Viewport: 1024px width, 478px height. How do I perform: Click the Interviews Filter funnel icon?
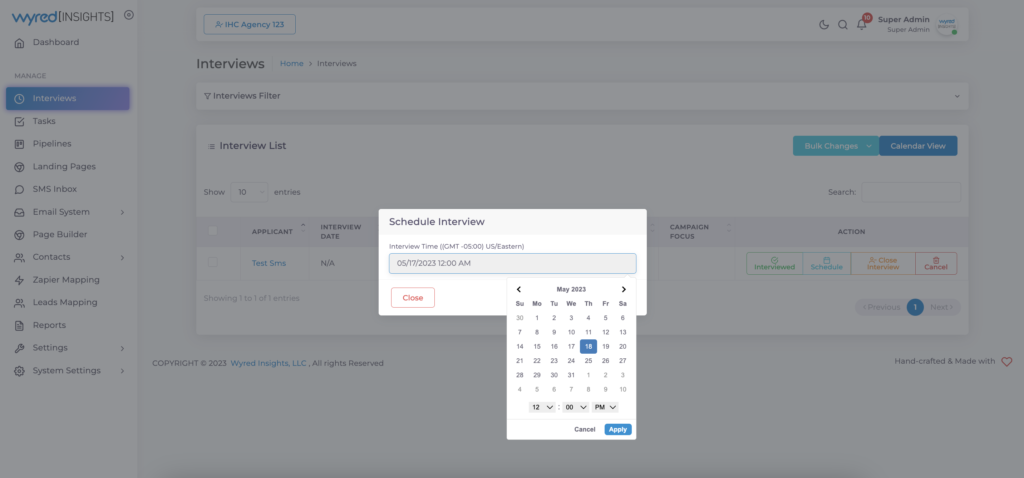[207, 96]
